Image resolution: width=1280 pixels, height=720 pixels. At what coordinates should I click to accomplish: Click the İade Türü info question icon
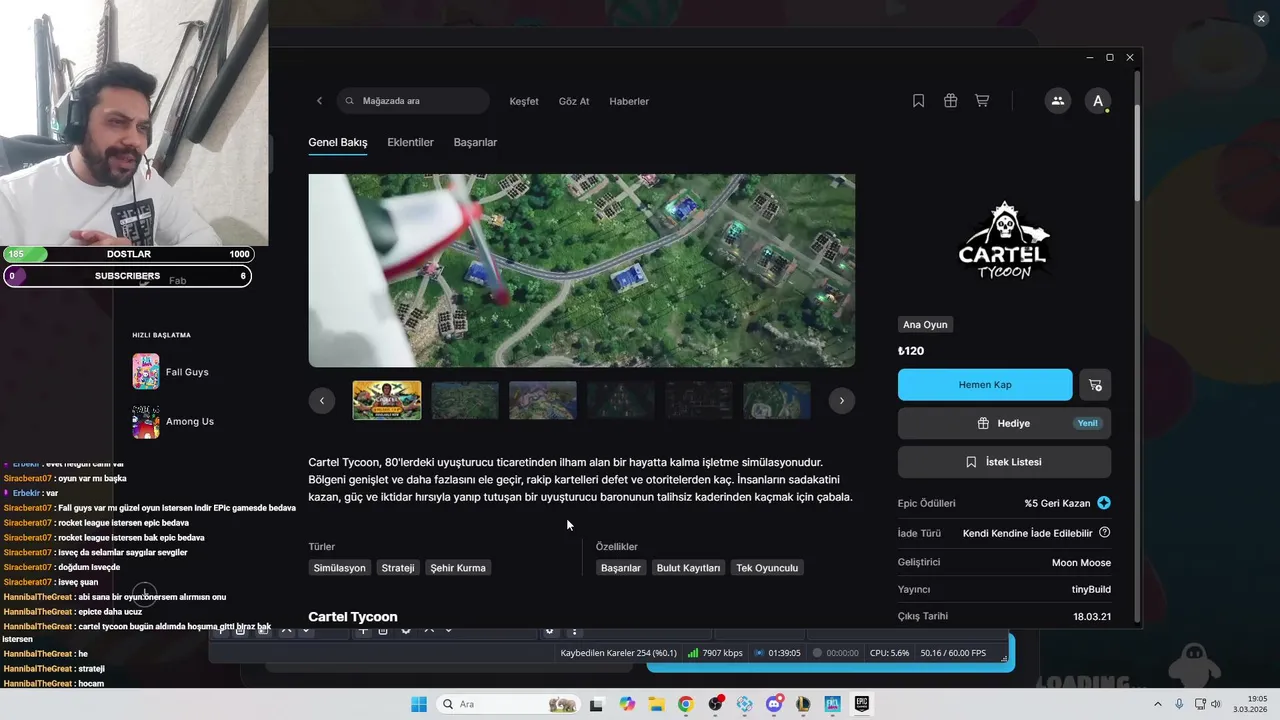(x=1105, y=533)
